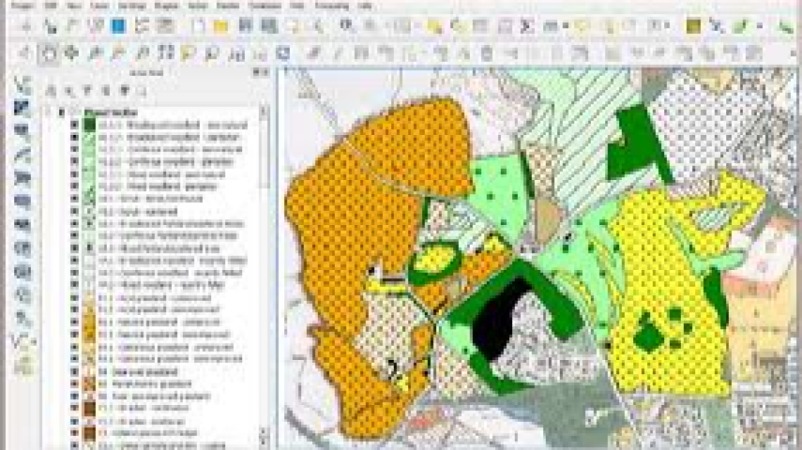Image resolution: width=802 pixels, height=450 pixels.
Task: Click the Layers panel float/close buttons
Action: [x=261, y=73]
